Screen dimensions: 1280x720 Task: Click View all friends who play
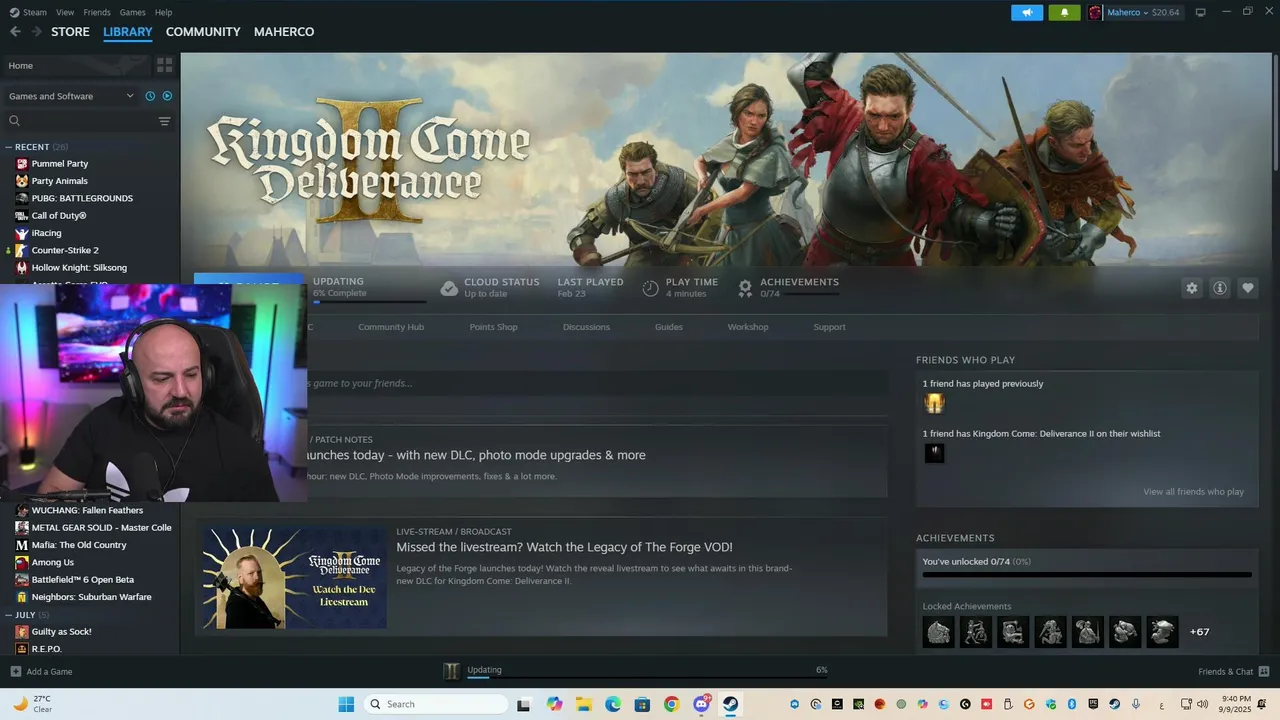pyautogui.click(x=1193, y=492)
